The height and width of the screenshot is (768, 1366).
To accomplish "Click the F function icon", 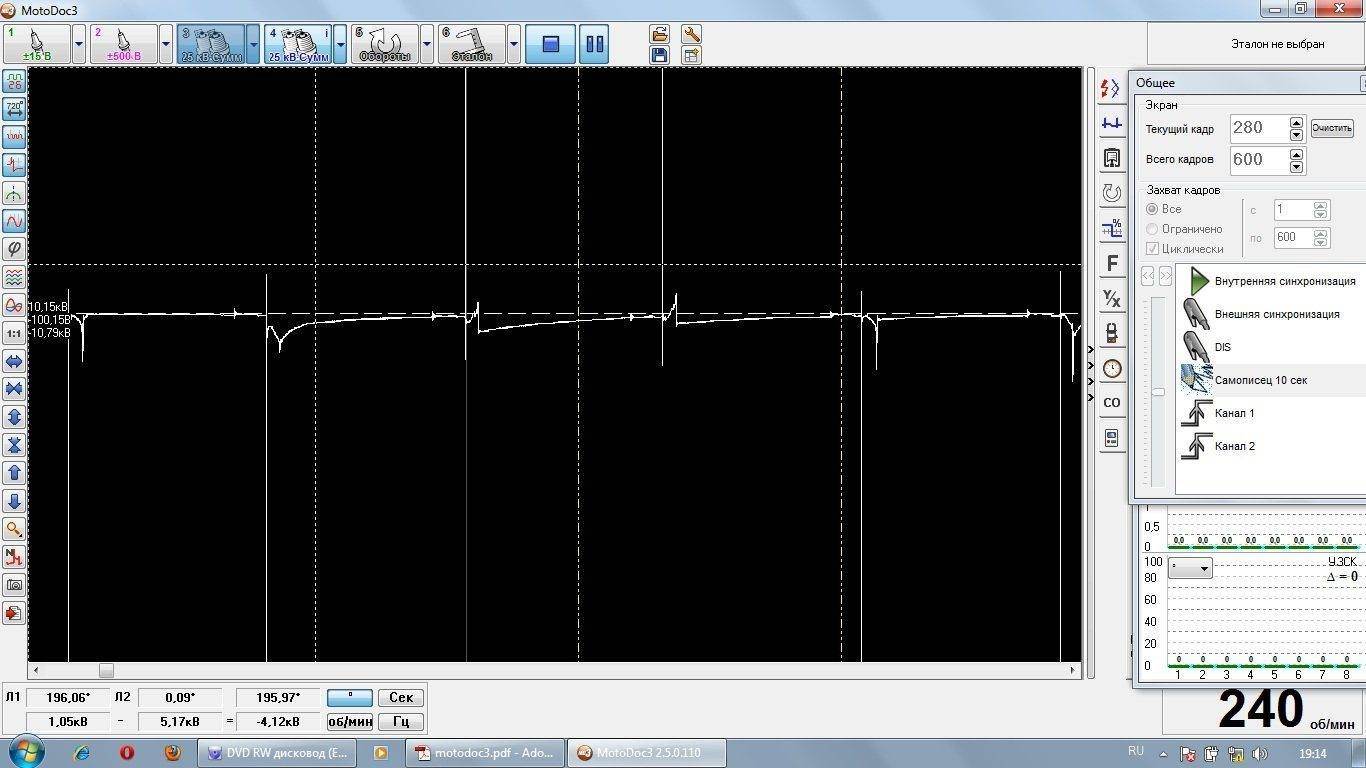I will point(1111,264).
